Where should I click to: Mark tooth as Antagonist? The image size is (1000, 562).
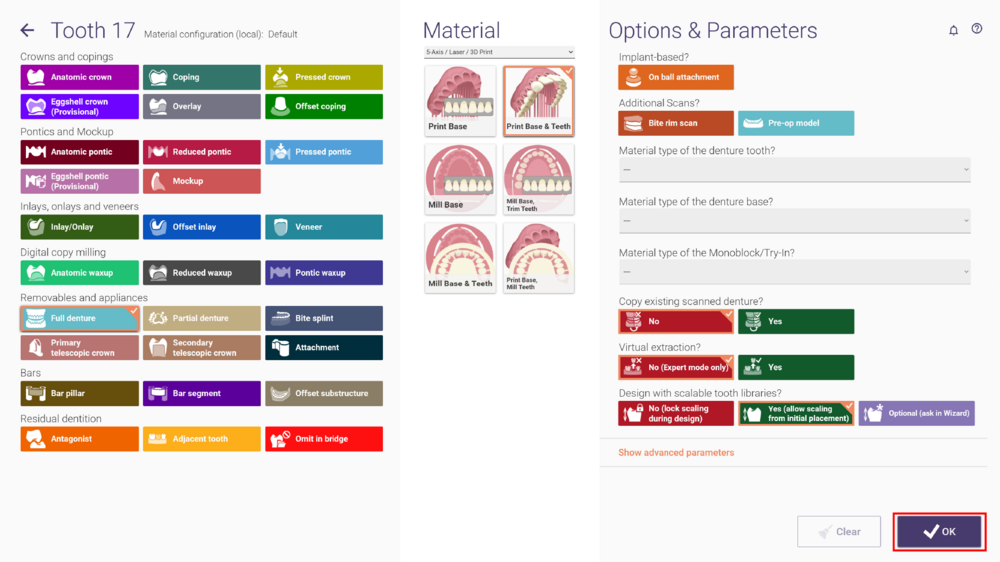tap(80, 439)
